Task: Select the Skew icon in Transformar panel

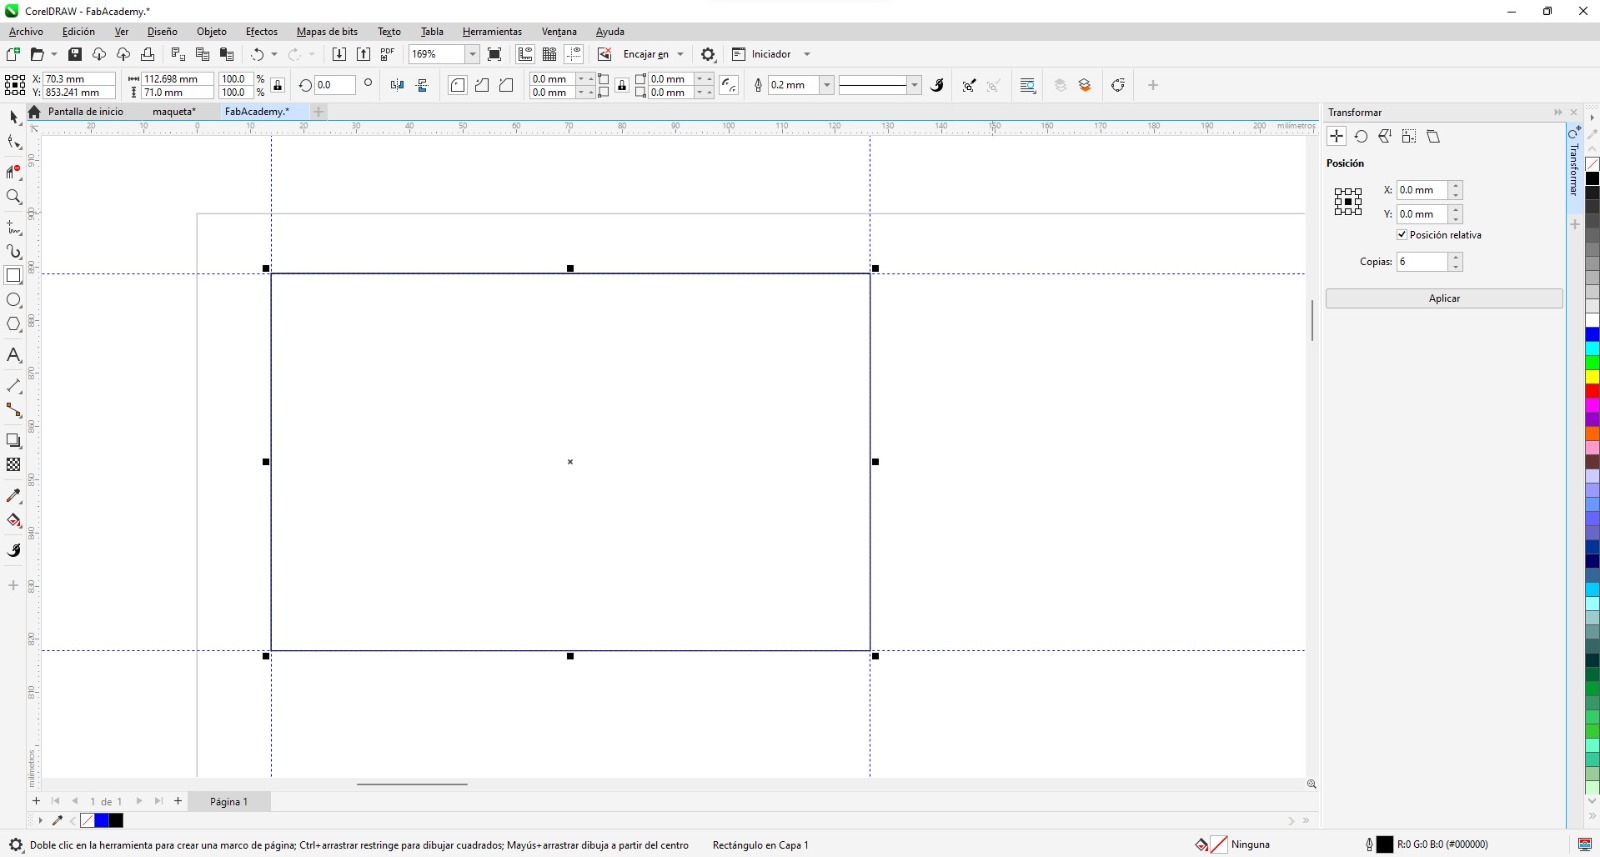Action: (1433, 136)
